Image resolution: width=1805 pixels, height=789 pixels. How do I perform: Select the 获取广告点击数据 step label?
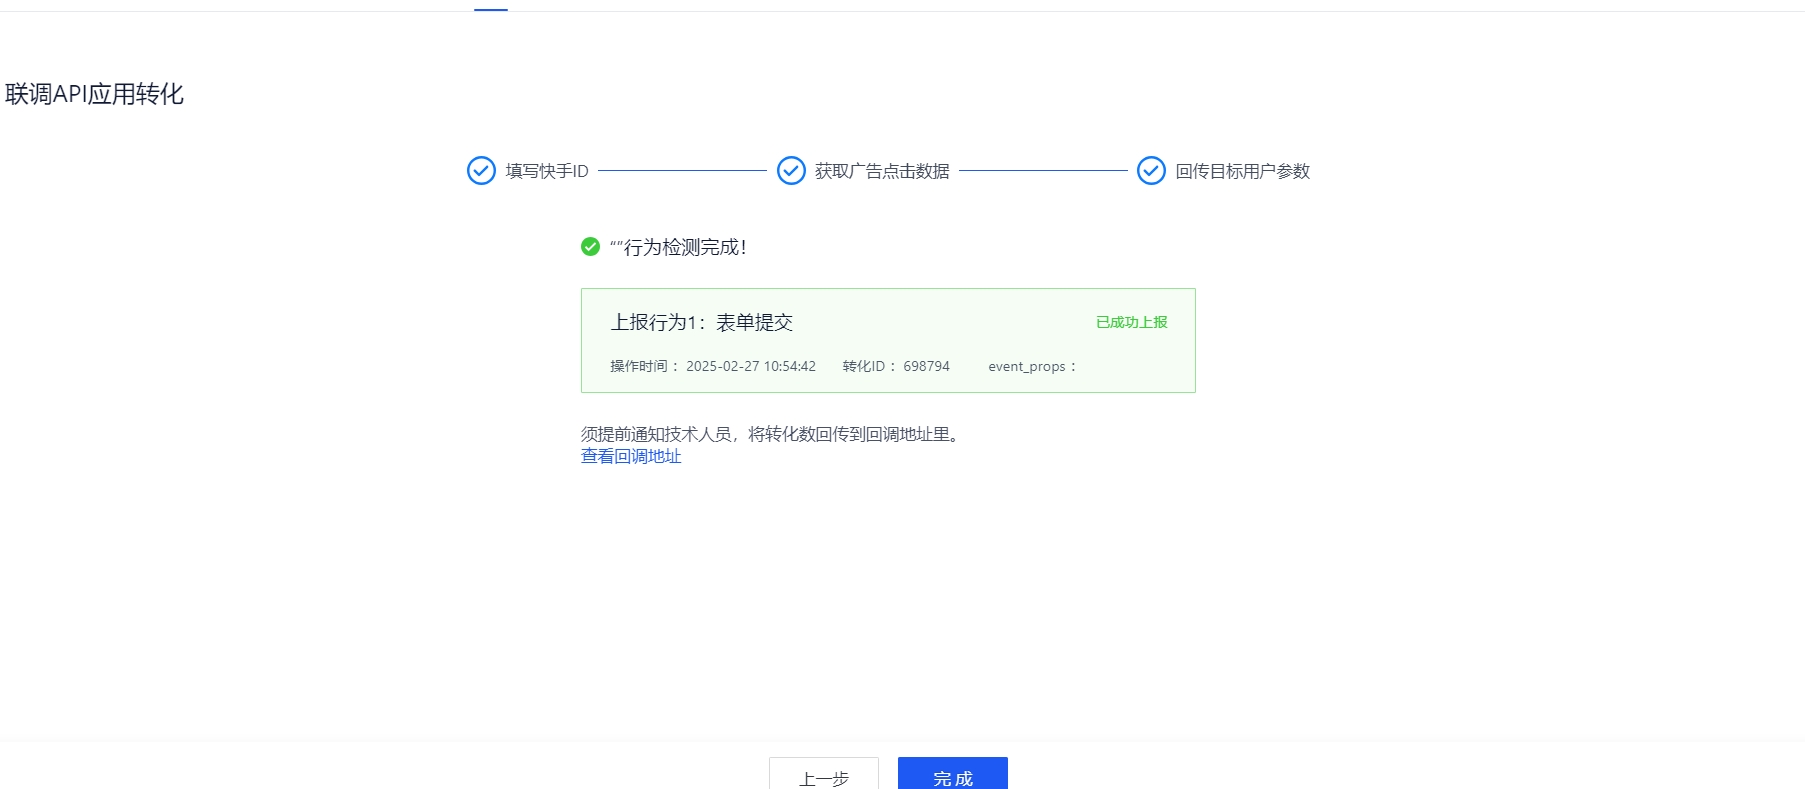point(882,171)
